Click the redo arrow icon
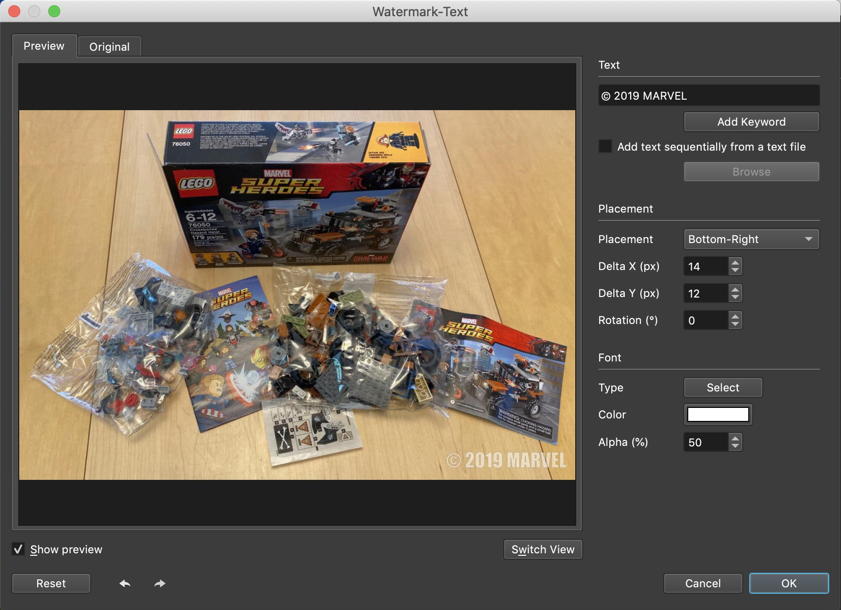The image size is (841, 610). point(159,583)
